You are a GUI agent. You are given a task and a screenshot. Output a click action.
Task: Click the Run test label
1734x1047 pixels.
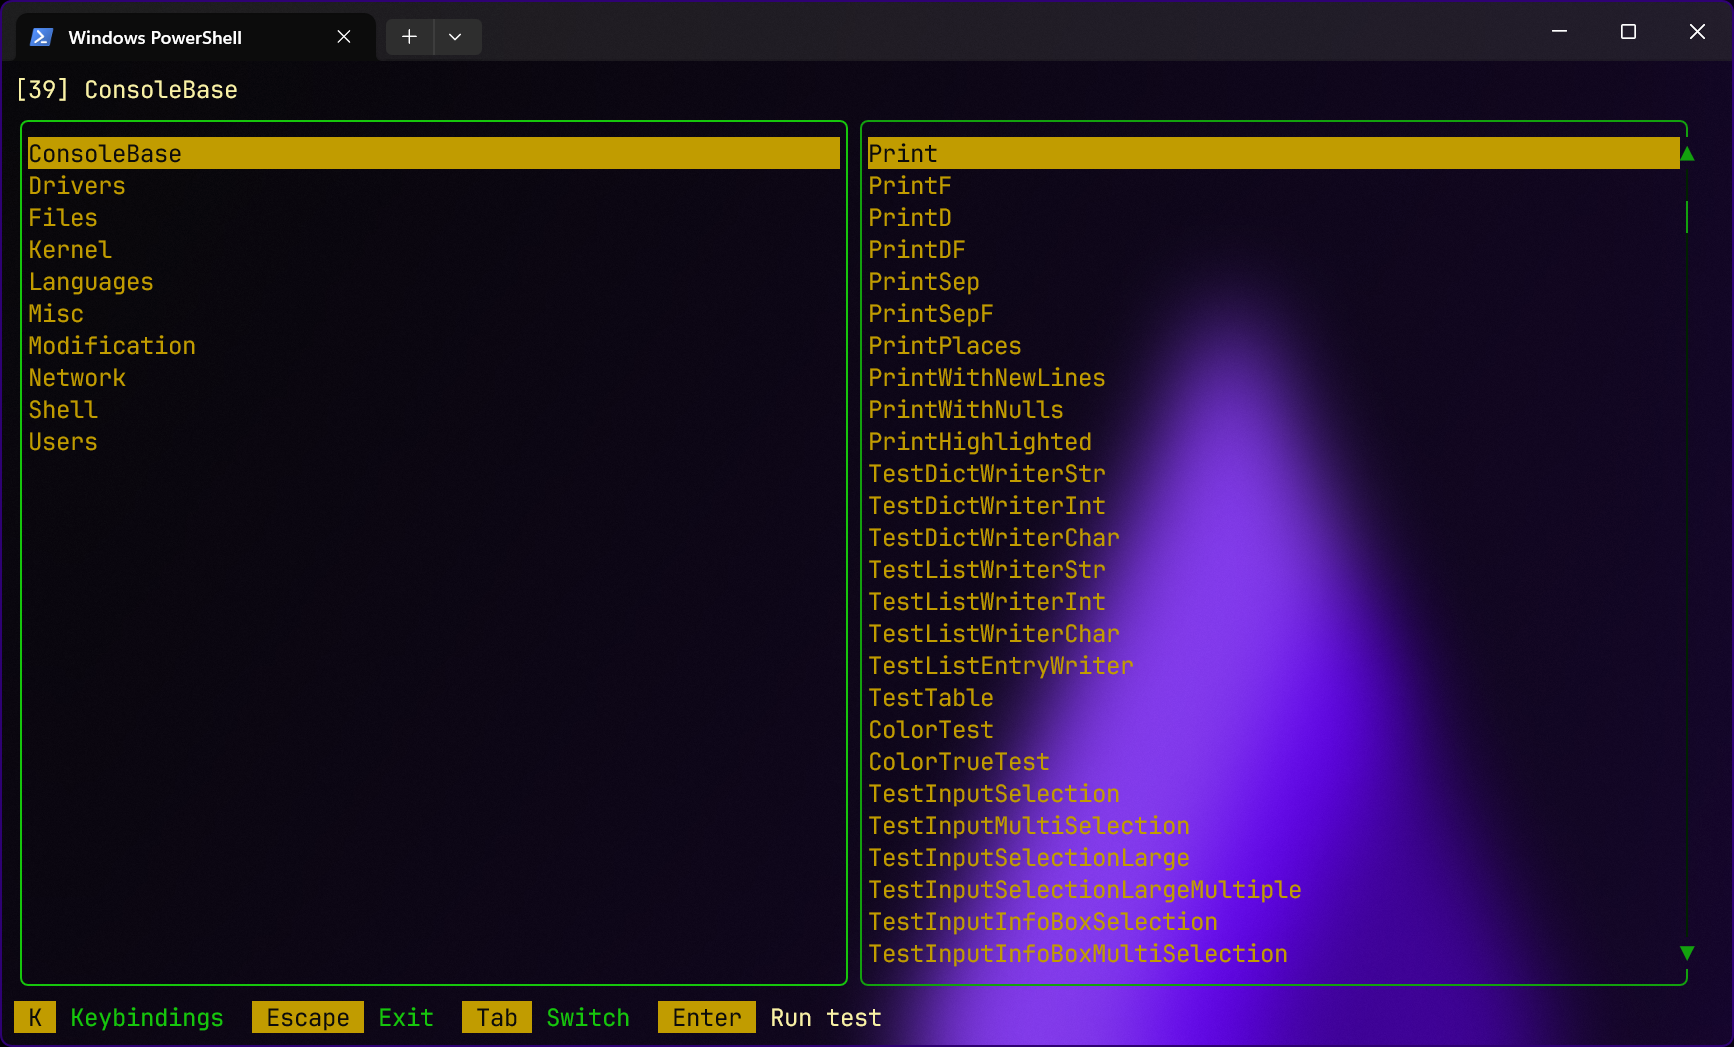tap(826, 1018)
